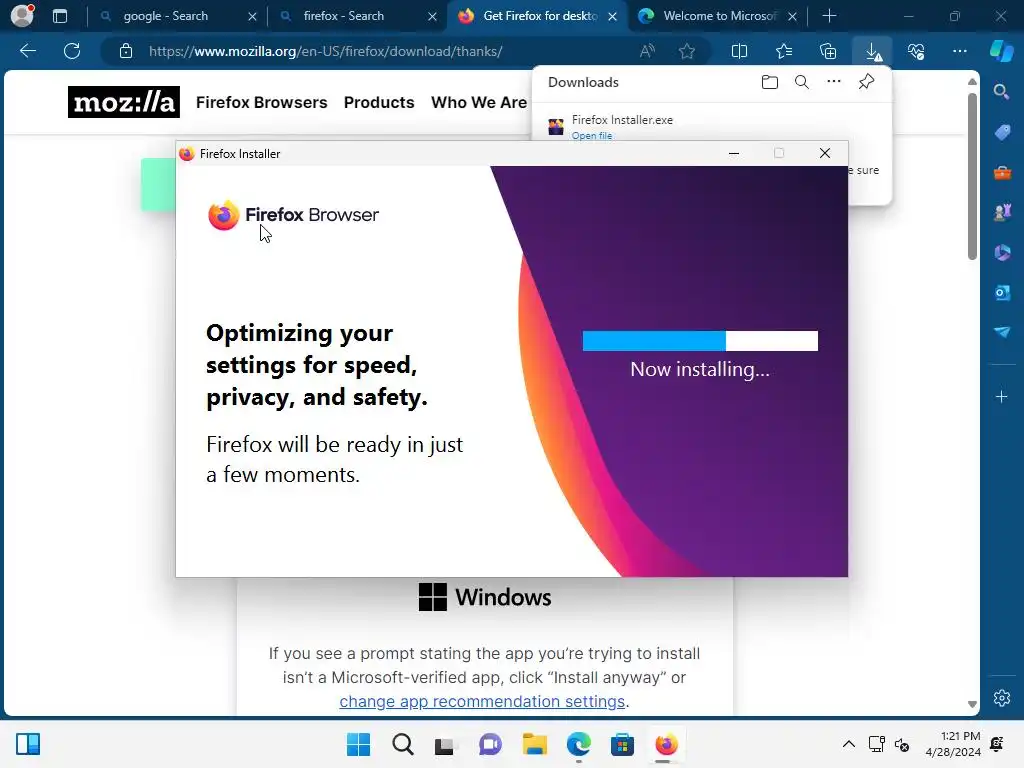Open the sidebar Drop paper plane icon
Viewport: 1024px width, 768px height.
(x=1002, y=332)
